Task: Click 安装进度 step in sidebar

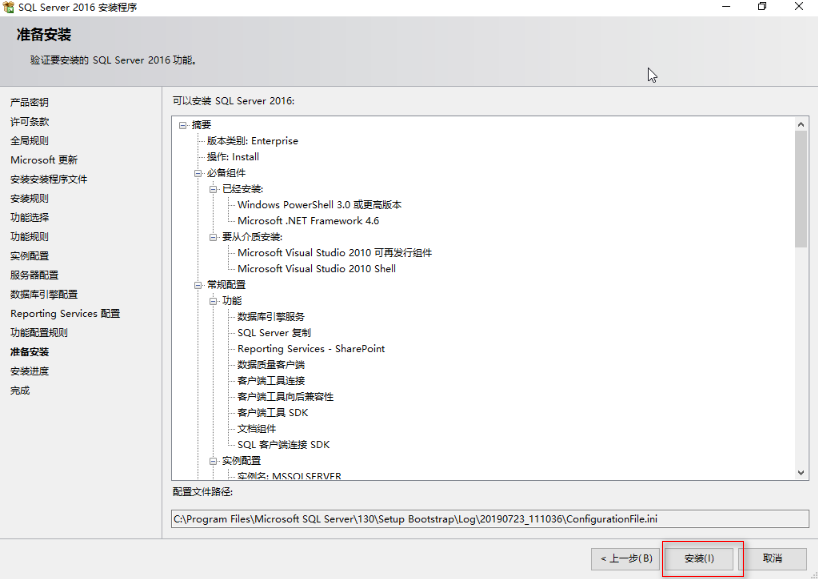Action: [29, 371]
